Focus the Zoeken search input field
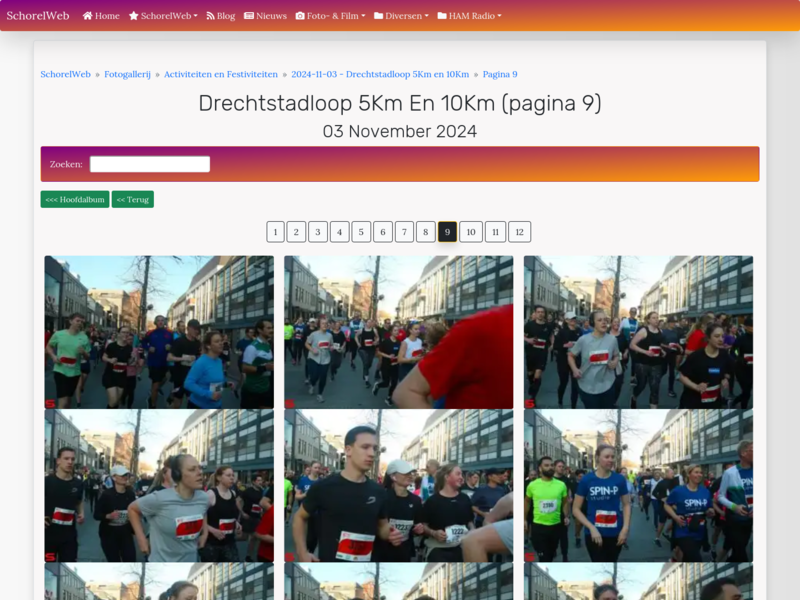800x600 pixels. point(150,164)
